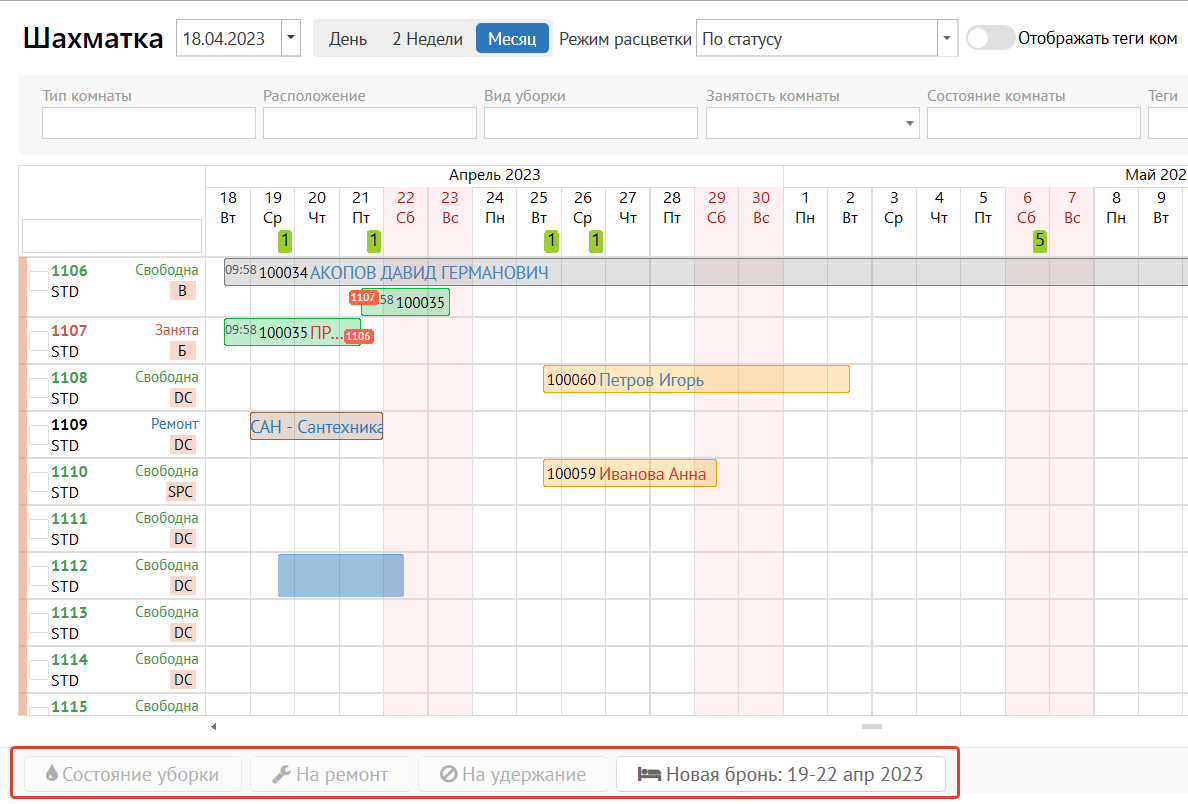Expand the room occupancy filter dropdown
This screenshot has height=804, width=1188.
tap(909, 123)
